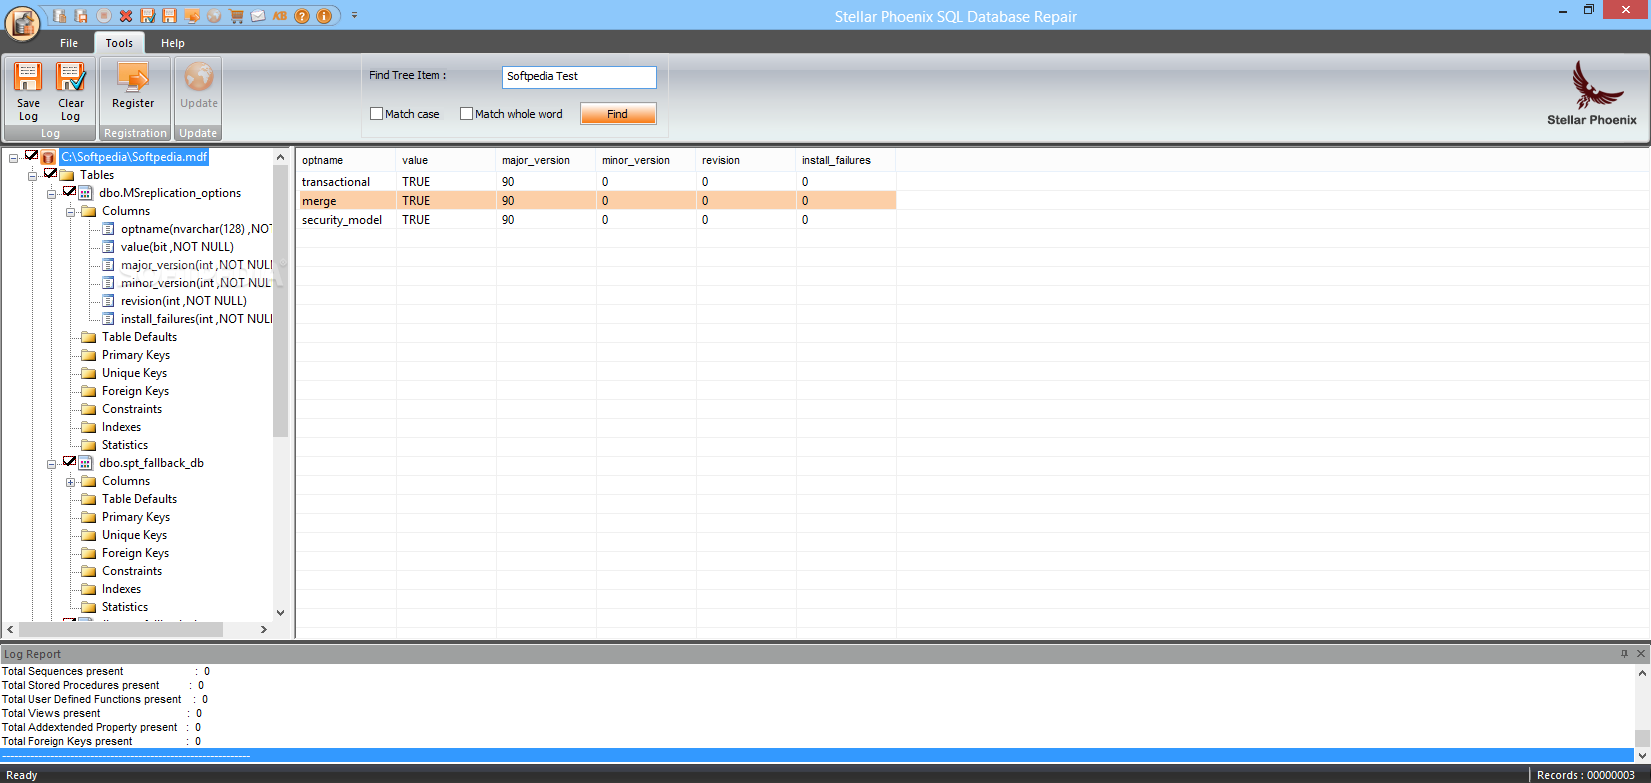The image size is (1651, 783).
Task: Click the stop repair icon in quick access toolbar
Action: (104, 16)
